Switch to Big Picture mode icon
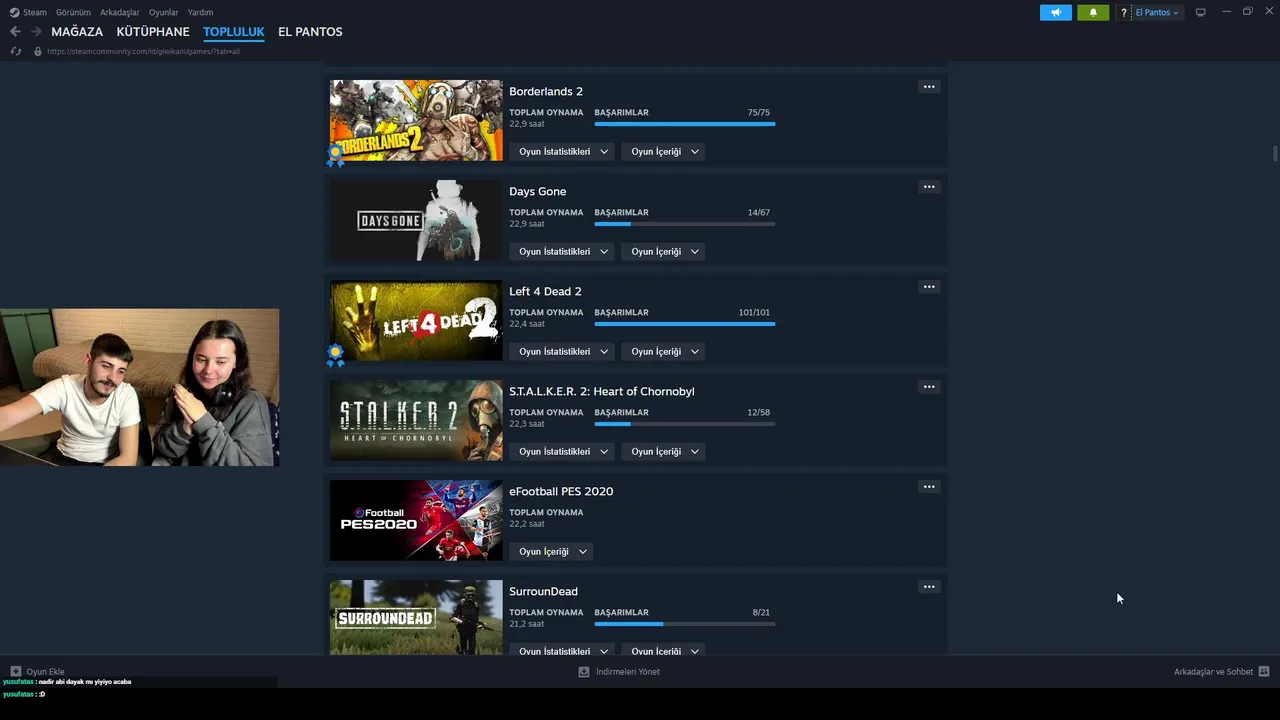This screenshot has width=1280, height=720. [x=1201, y=12]
